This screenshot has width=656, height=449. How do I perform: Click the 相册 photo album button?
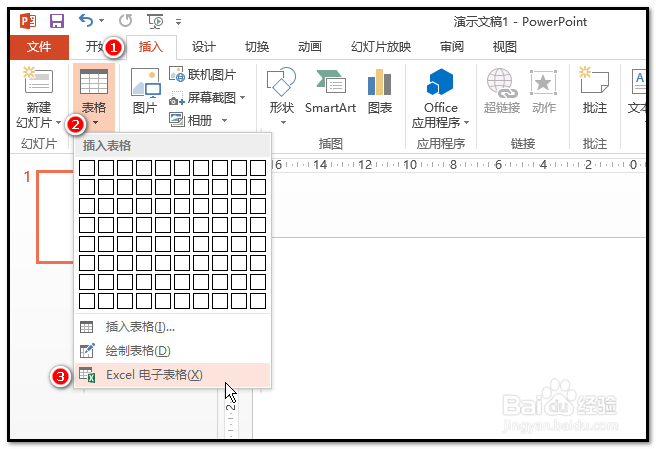(191, 121)
